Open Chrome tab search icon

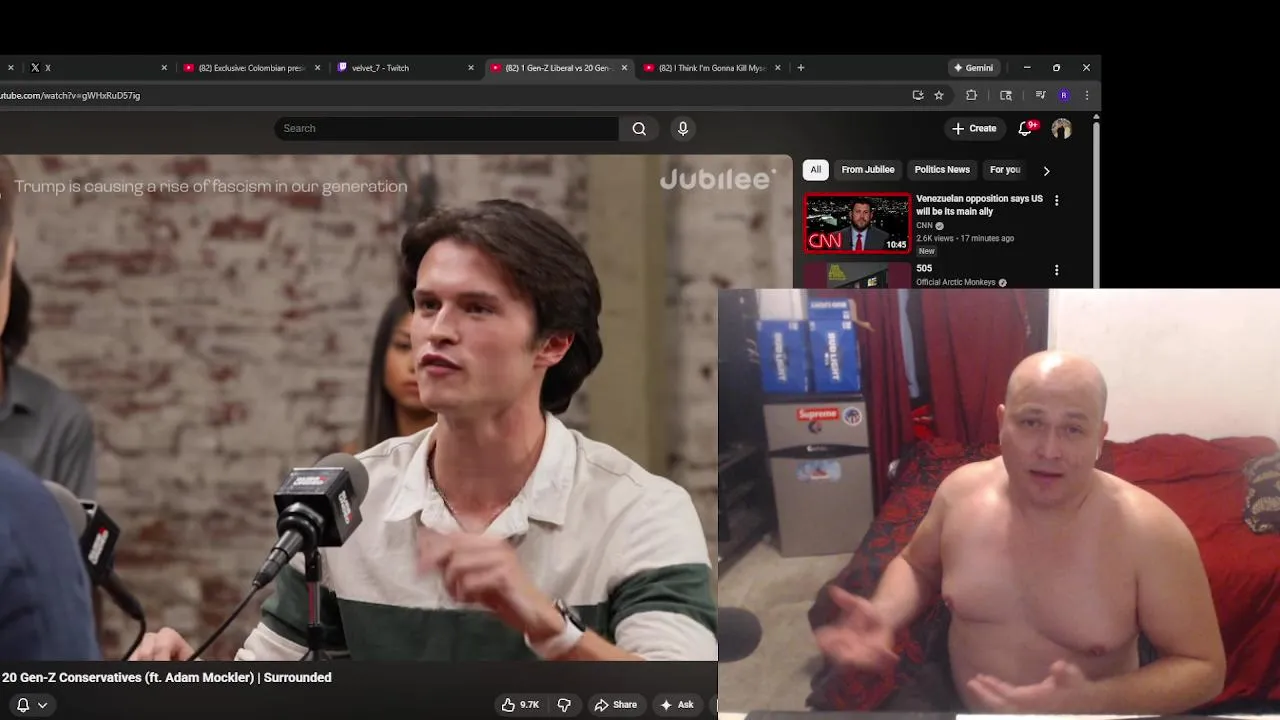point(1006,95)
